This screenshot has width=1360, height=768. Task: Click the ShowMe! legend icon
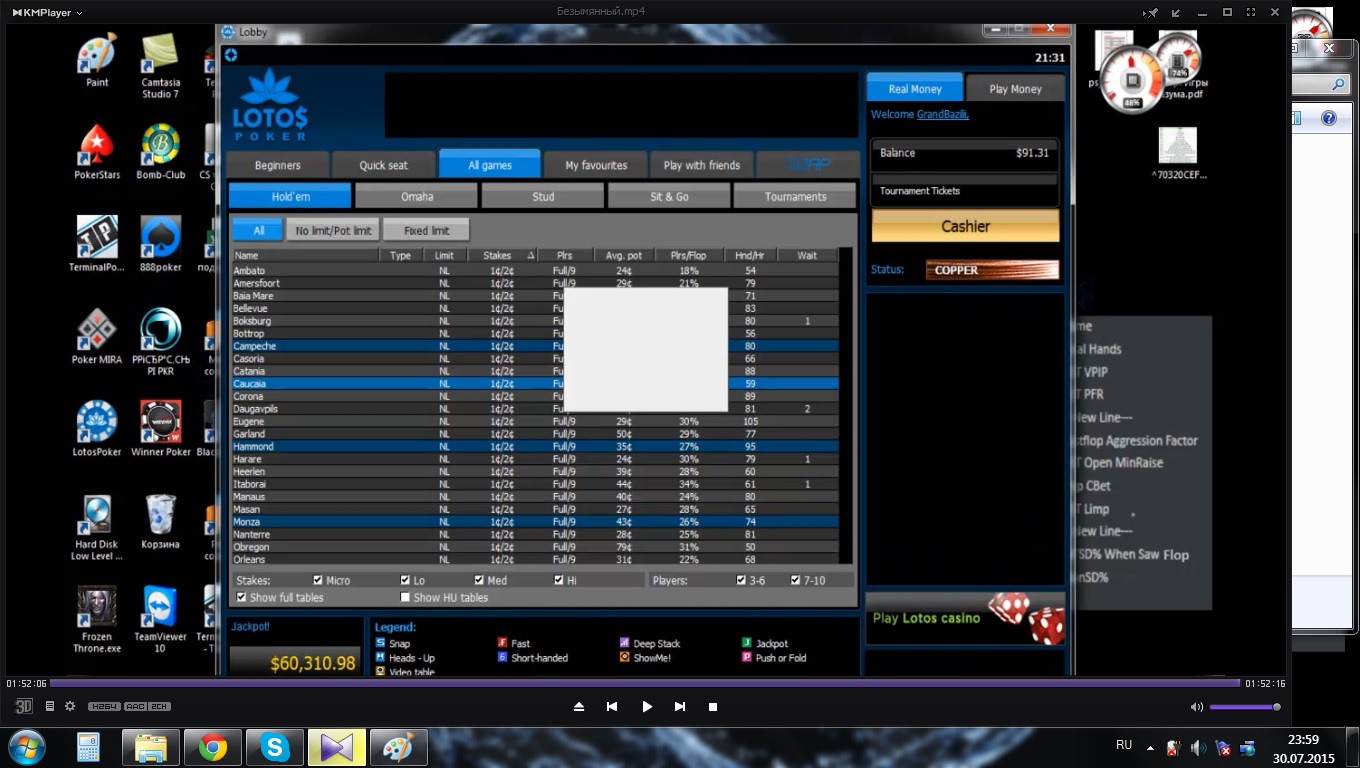tap(624, 657)
